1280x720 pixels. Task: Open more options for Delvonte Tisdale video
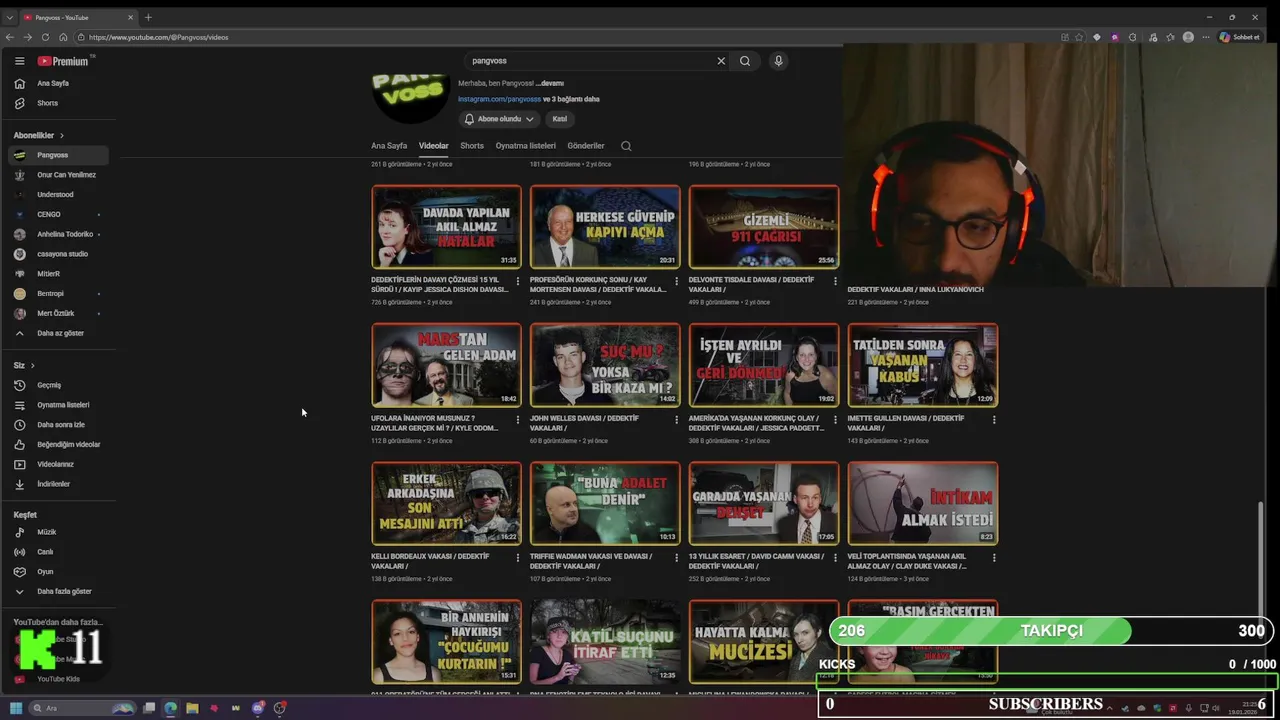coord(835,282)
